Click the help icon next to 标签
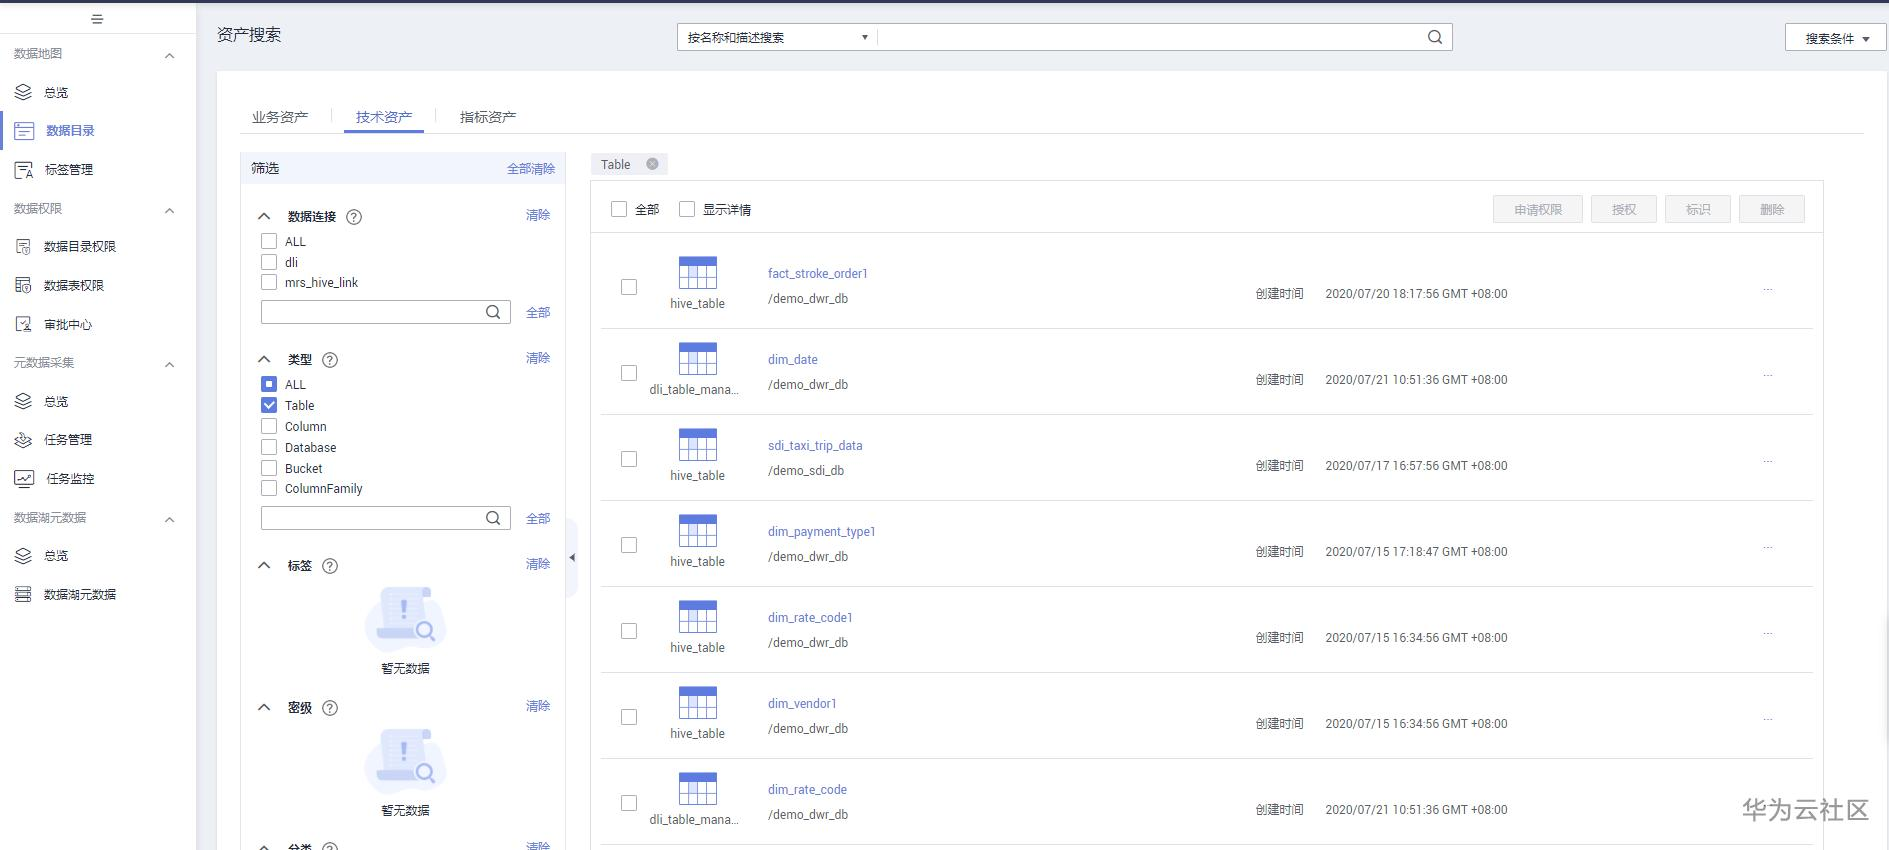Viewport: 1889px width, 850px height. pos(330,566)
